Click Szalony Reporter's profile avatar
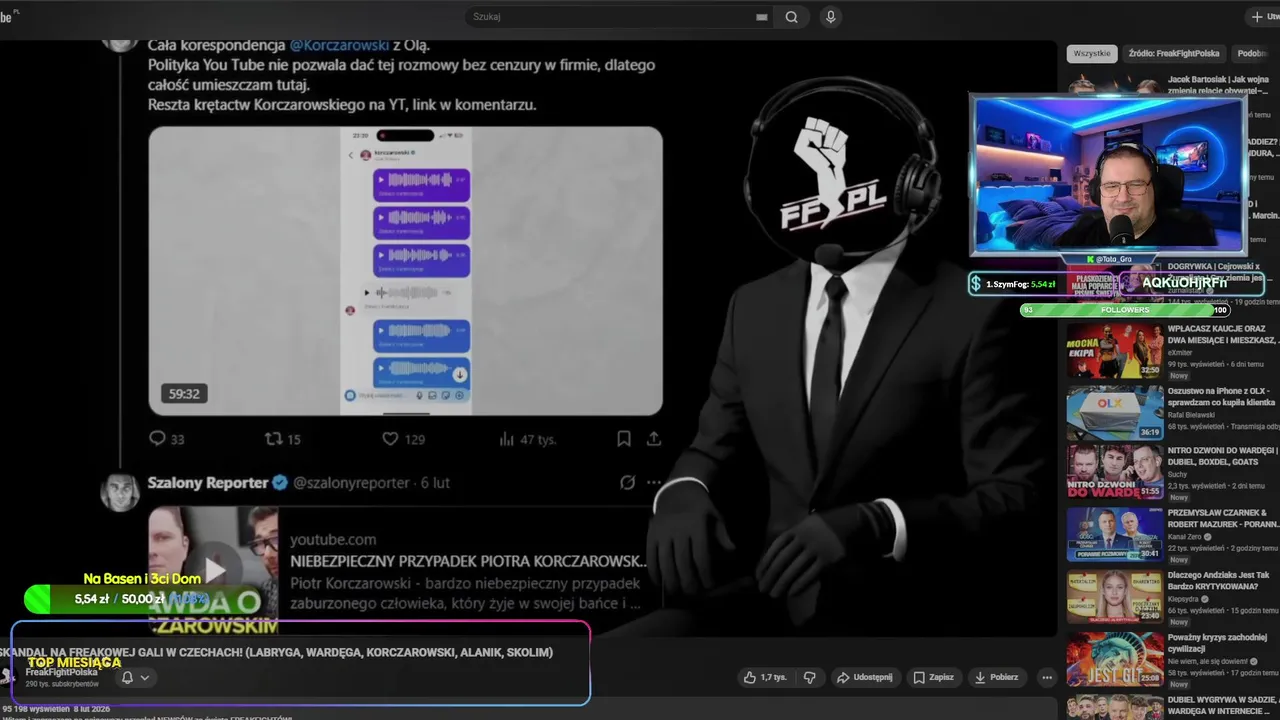1280x720 pixels. pos(120,492)
